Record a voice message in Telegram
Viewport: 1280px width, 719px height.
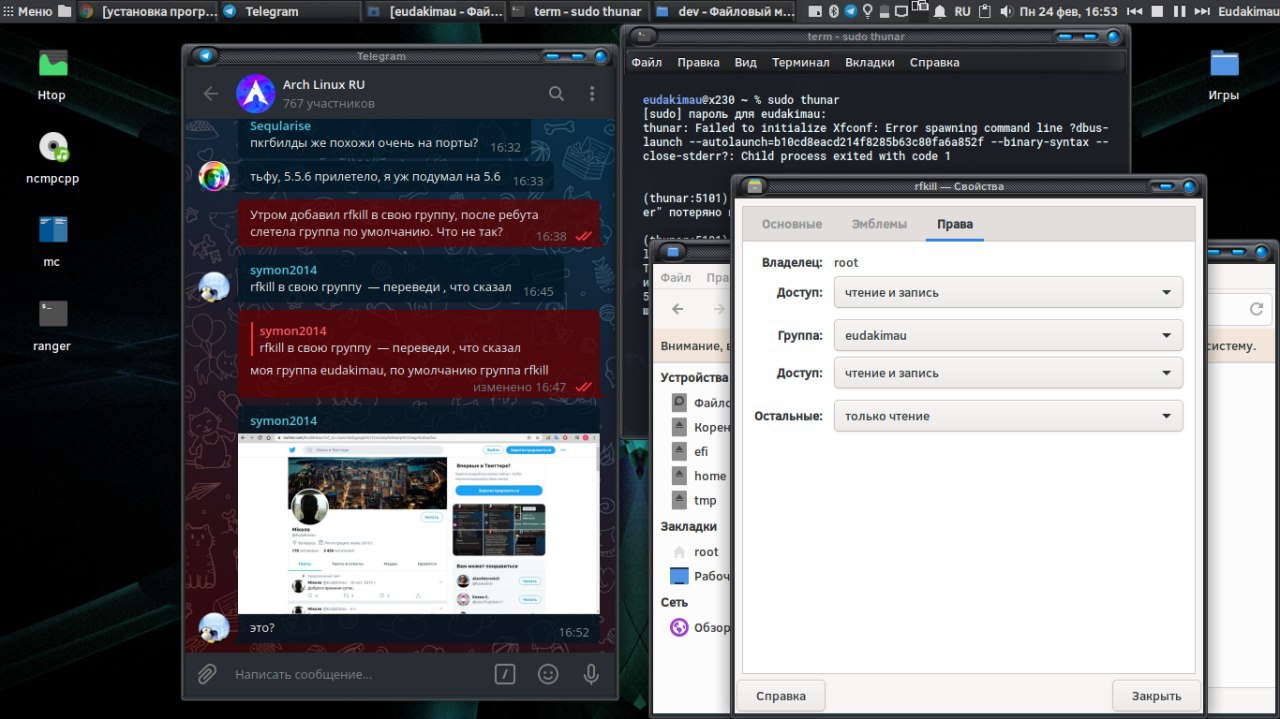[591, 674]
